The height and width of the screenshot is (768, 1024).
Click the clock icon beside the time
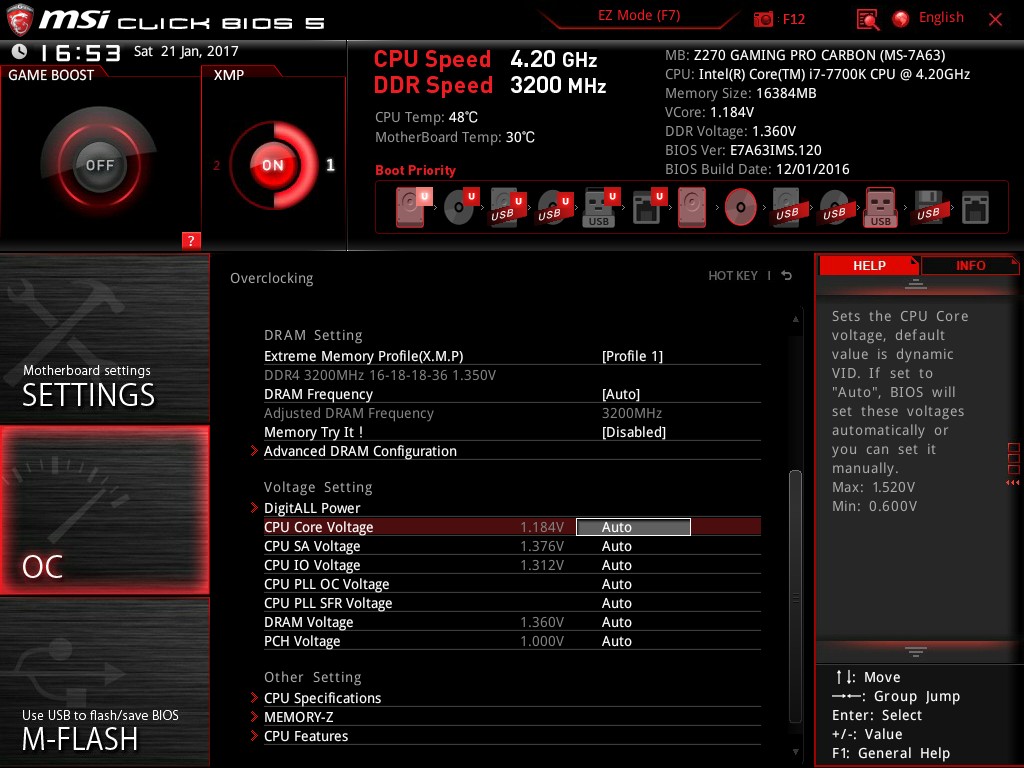(20, 51)
